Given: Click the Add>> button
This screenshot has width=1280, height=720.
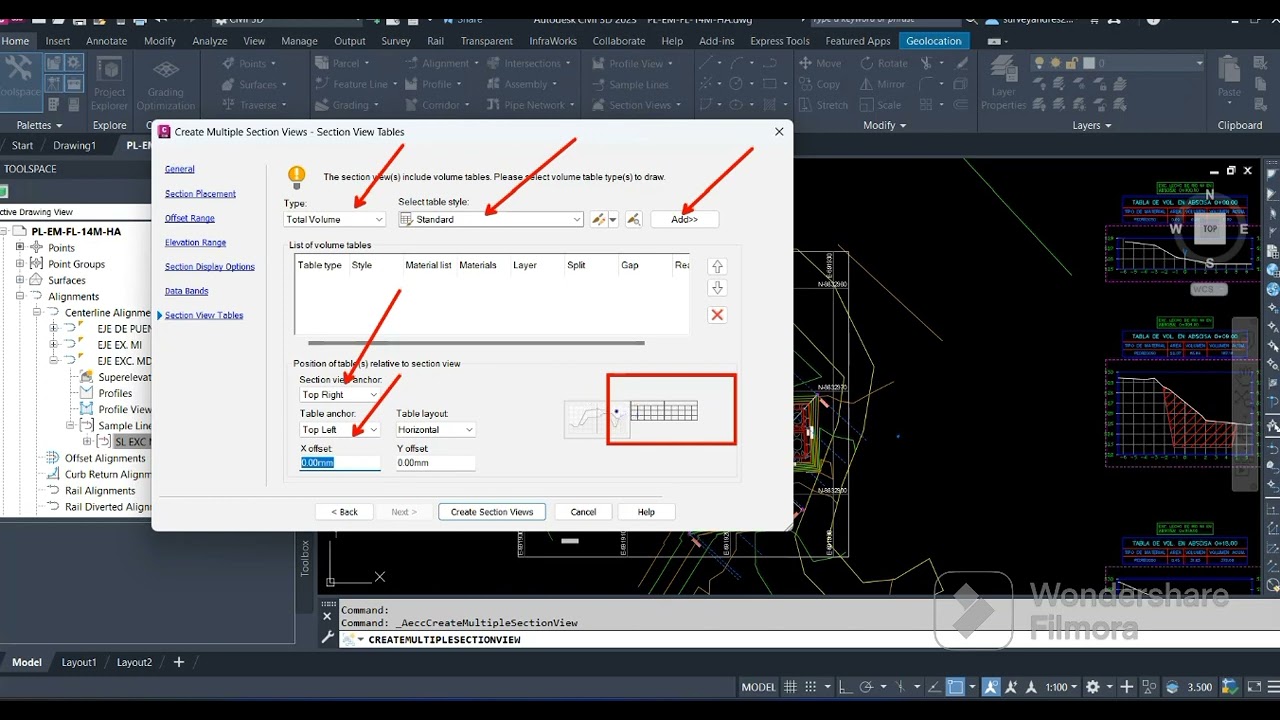Looking at the screenshot, I should tap(685, 219).
